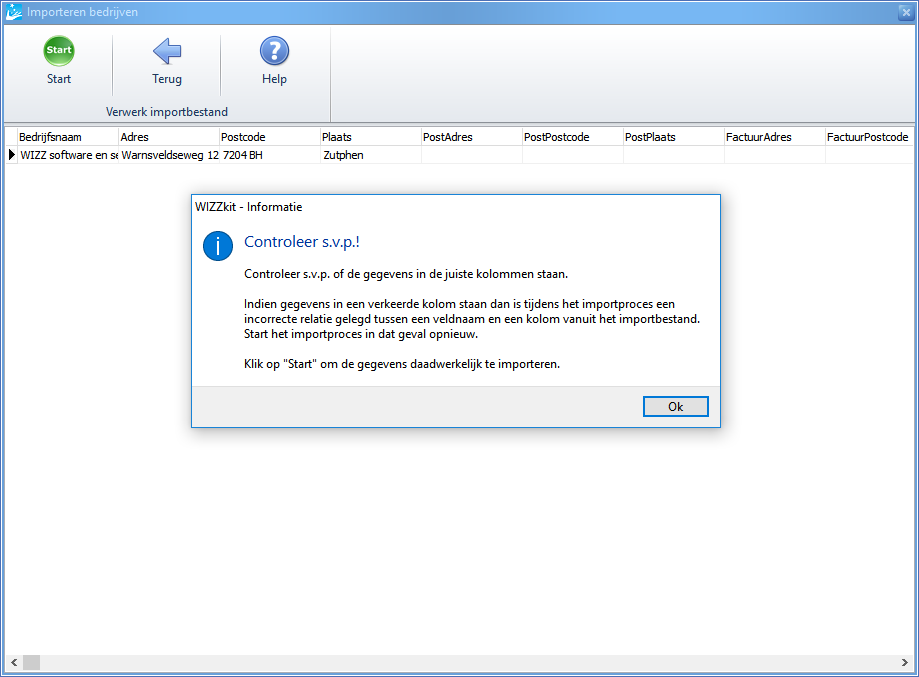This screenshot has width=919, height=677.
Task: Close the Importeren bedrijven window
Action: pos(905,12)
